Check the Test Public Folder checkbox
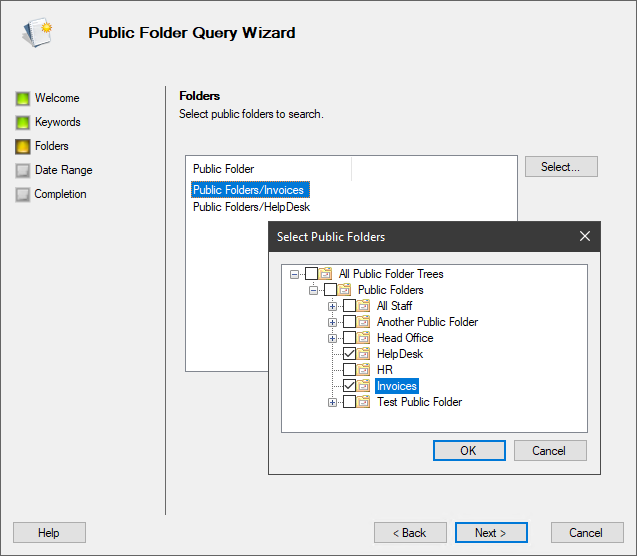 pyautogui.click(x=349, y=402)
